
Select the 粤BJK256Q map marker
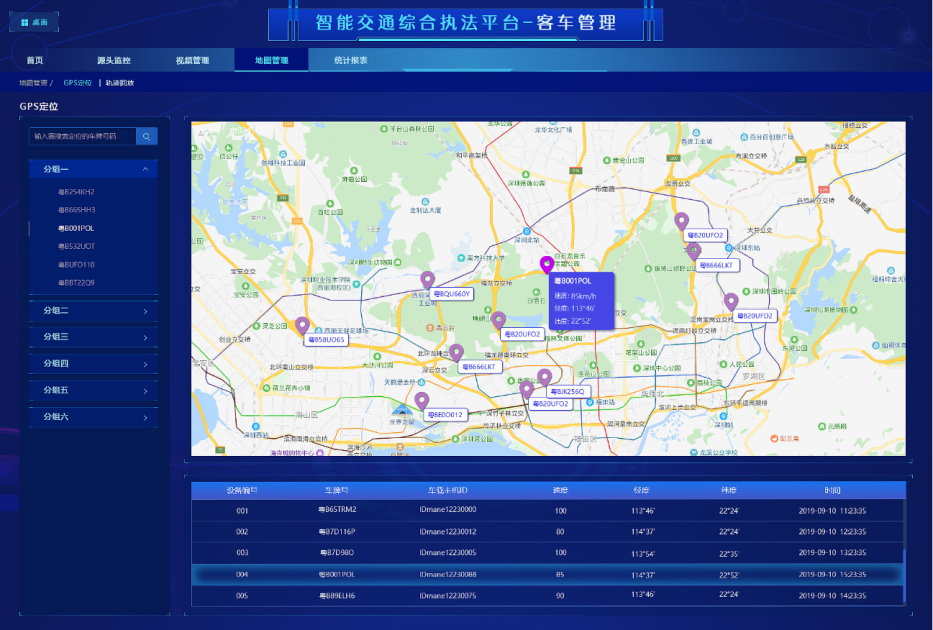pyautogui.click(x=544, y=377)
